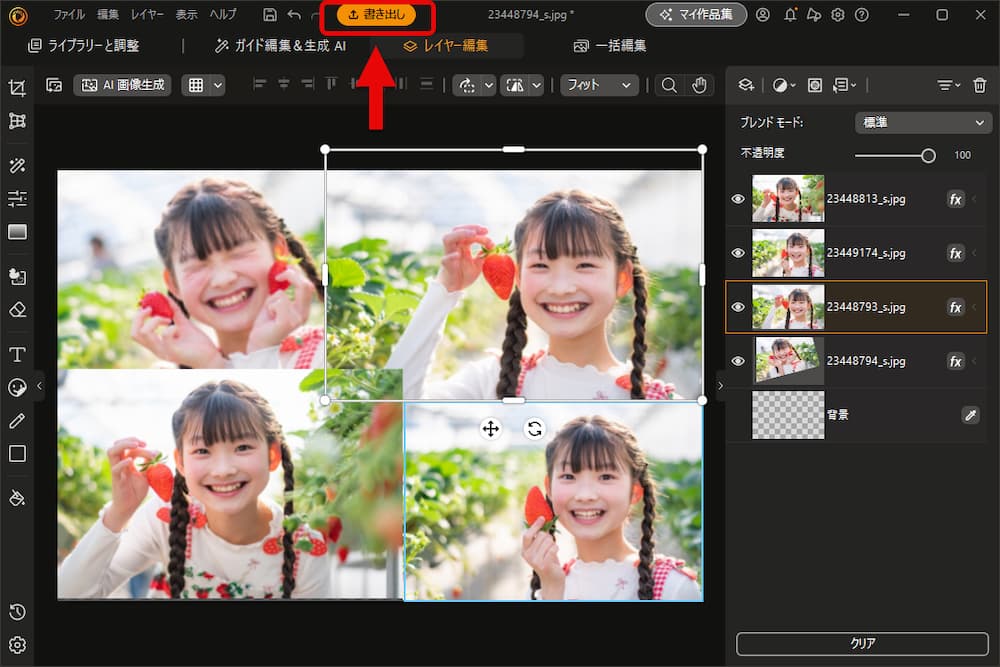The width and height of the screenshot is (1000, 667).
Task: Switch to ガイド編集＆生成 AI tab
Action: coord(281,46)
